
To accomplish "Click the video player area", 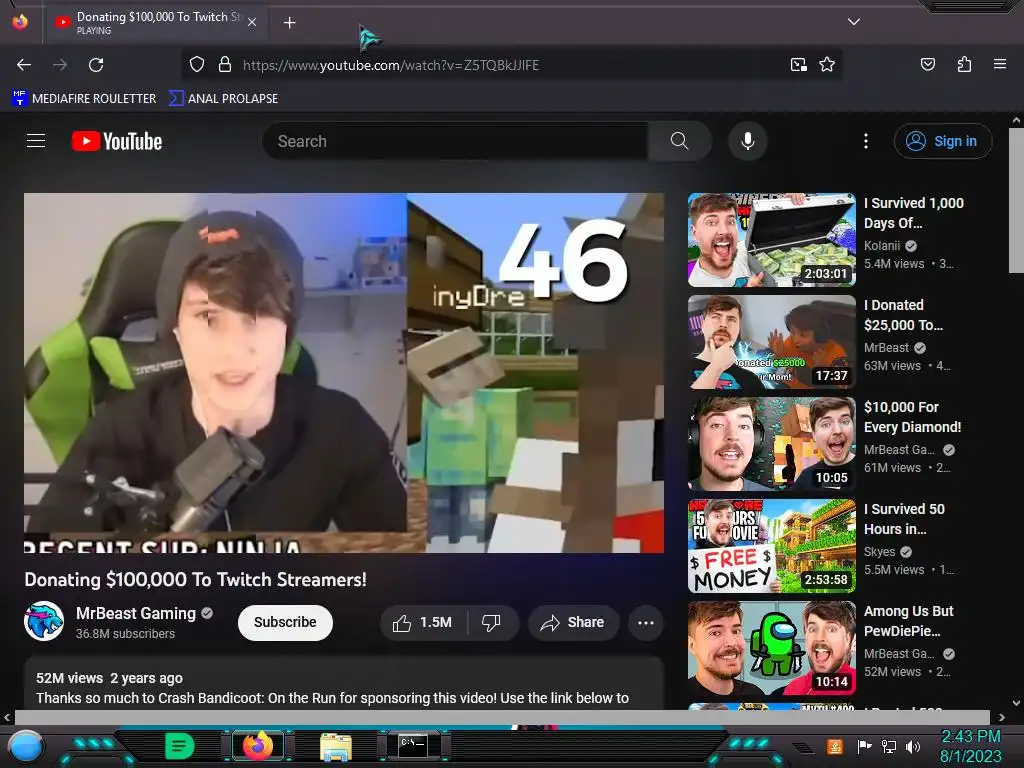I will [344, 372].
